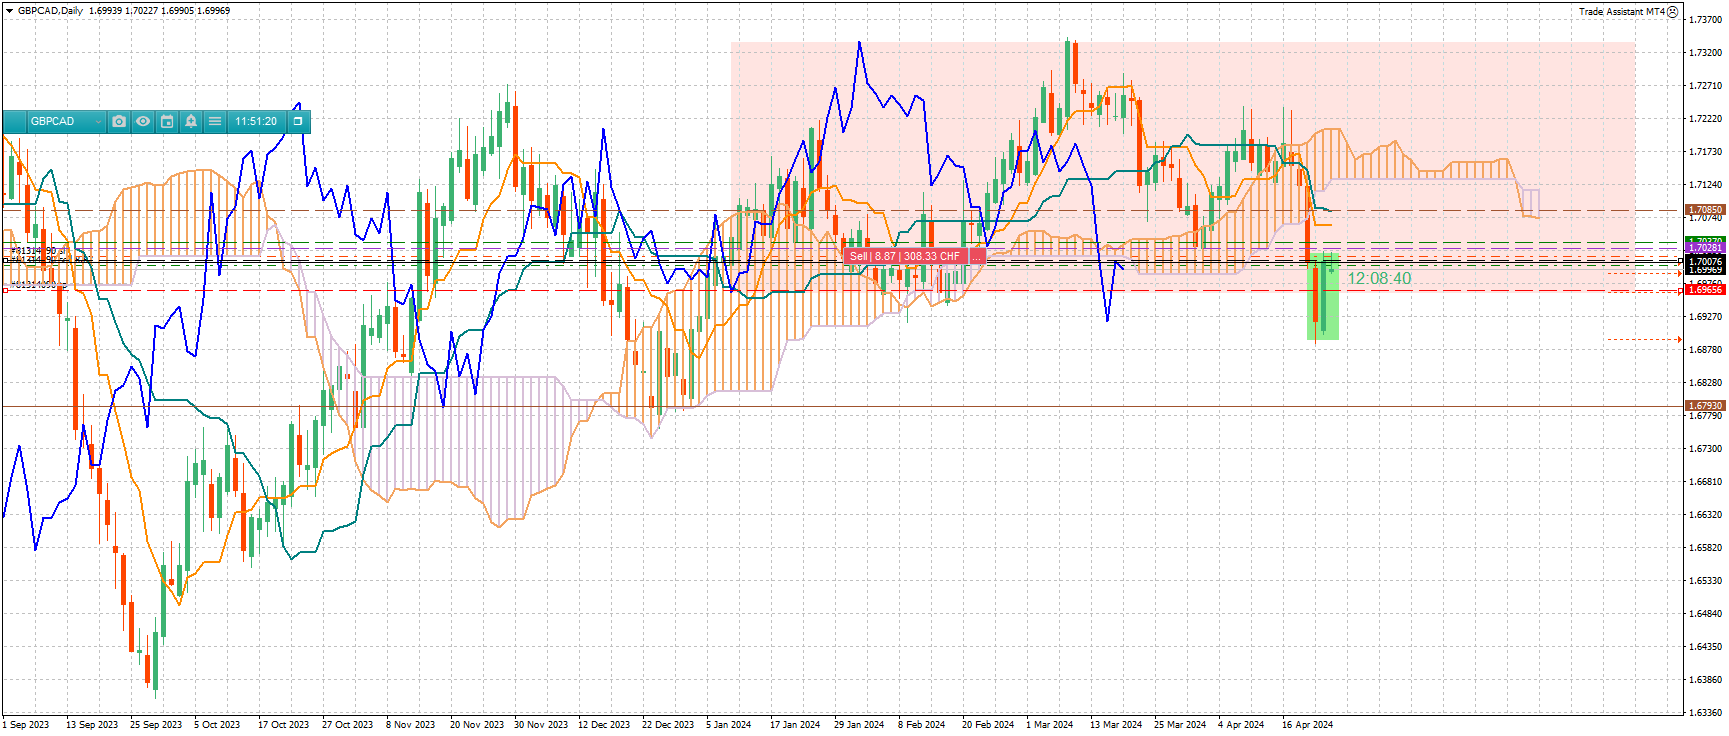Image resolution: width=1729 pixels, height=736 pixels.
Task: Click the 1.71240 price scale label
Action: (x=1705, y=185)
